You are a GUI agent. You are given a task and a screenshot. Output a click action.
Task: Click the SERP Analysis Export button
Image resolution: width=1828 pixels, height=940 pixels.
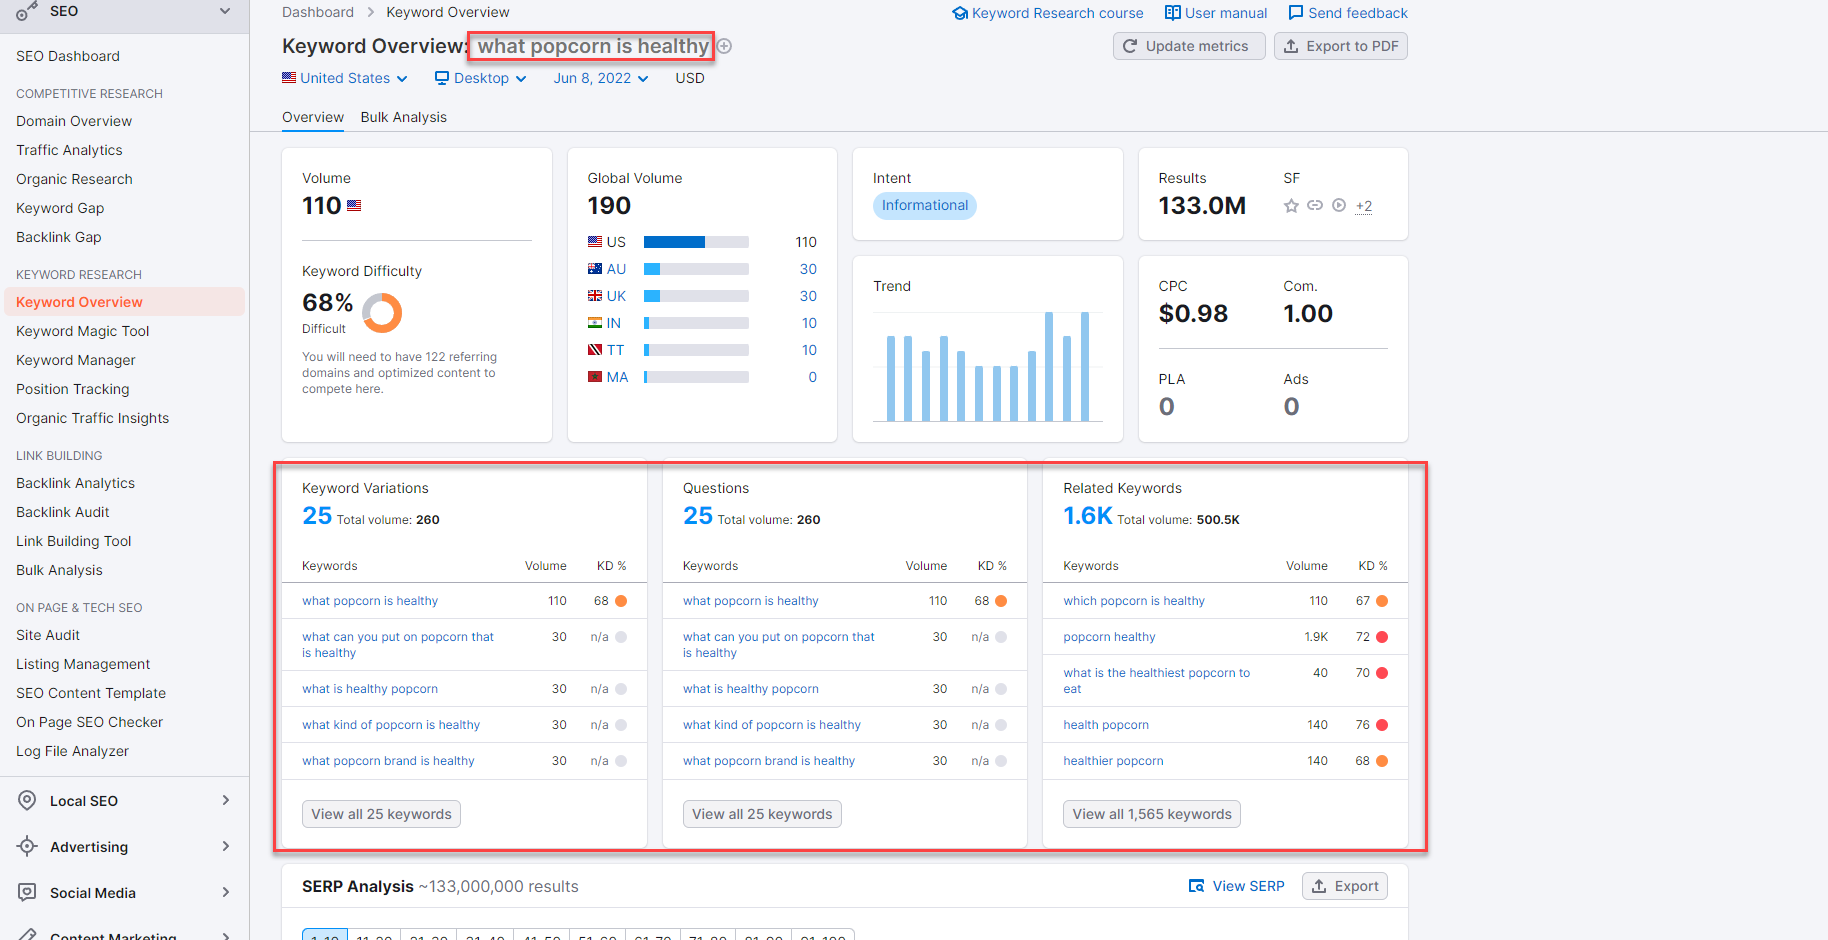click(1345, 886)
